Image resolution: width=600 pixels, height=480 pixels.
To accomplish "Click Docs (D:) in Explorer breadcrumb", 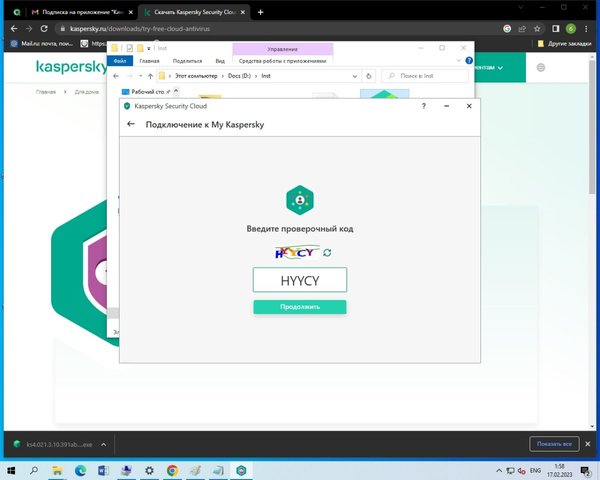I will pos(239,76).
